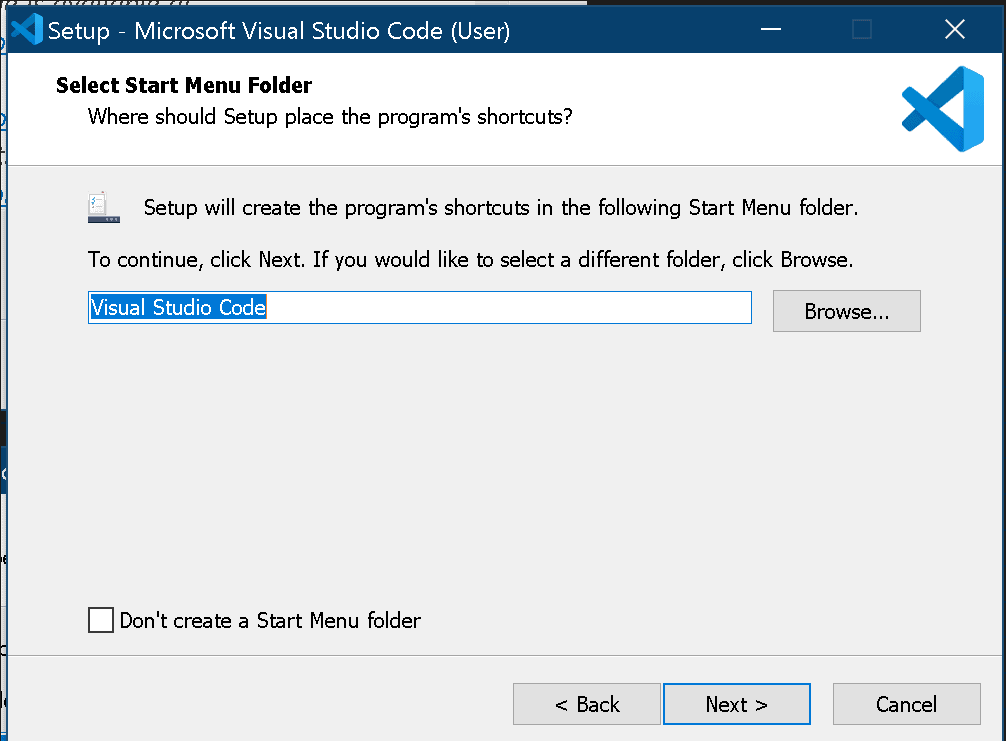Click the "Don't create a Start Menu folder" label

tap(270, 620)
